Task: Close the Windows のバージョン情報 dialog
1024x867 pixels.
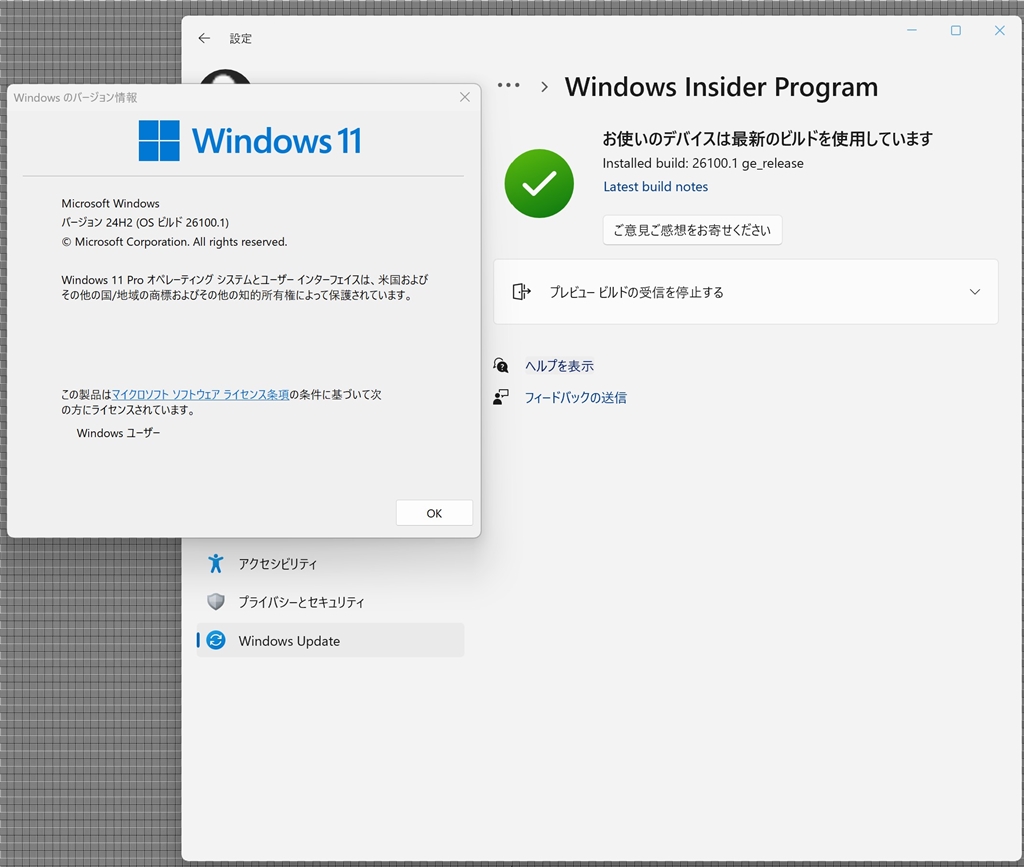Action: coord(465,97)
